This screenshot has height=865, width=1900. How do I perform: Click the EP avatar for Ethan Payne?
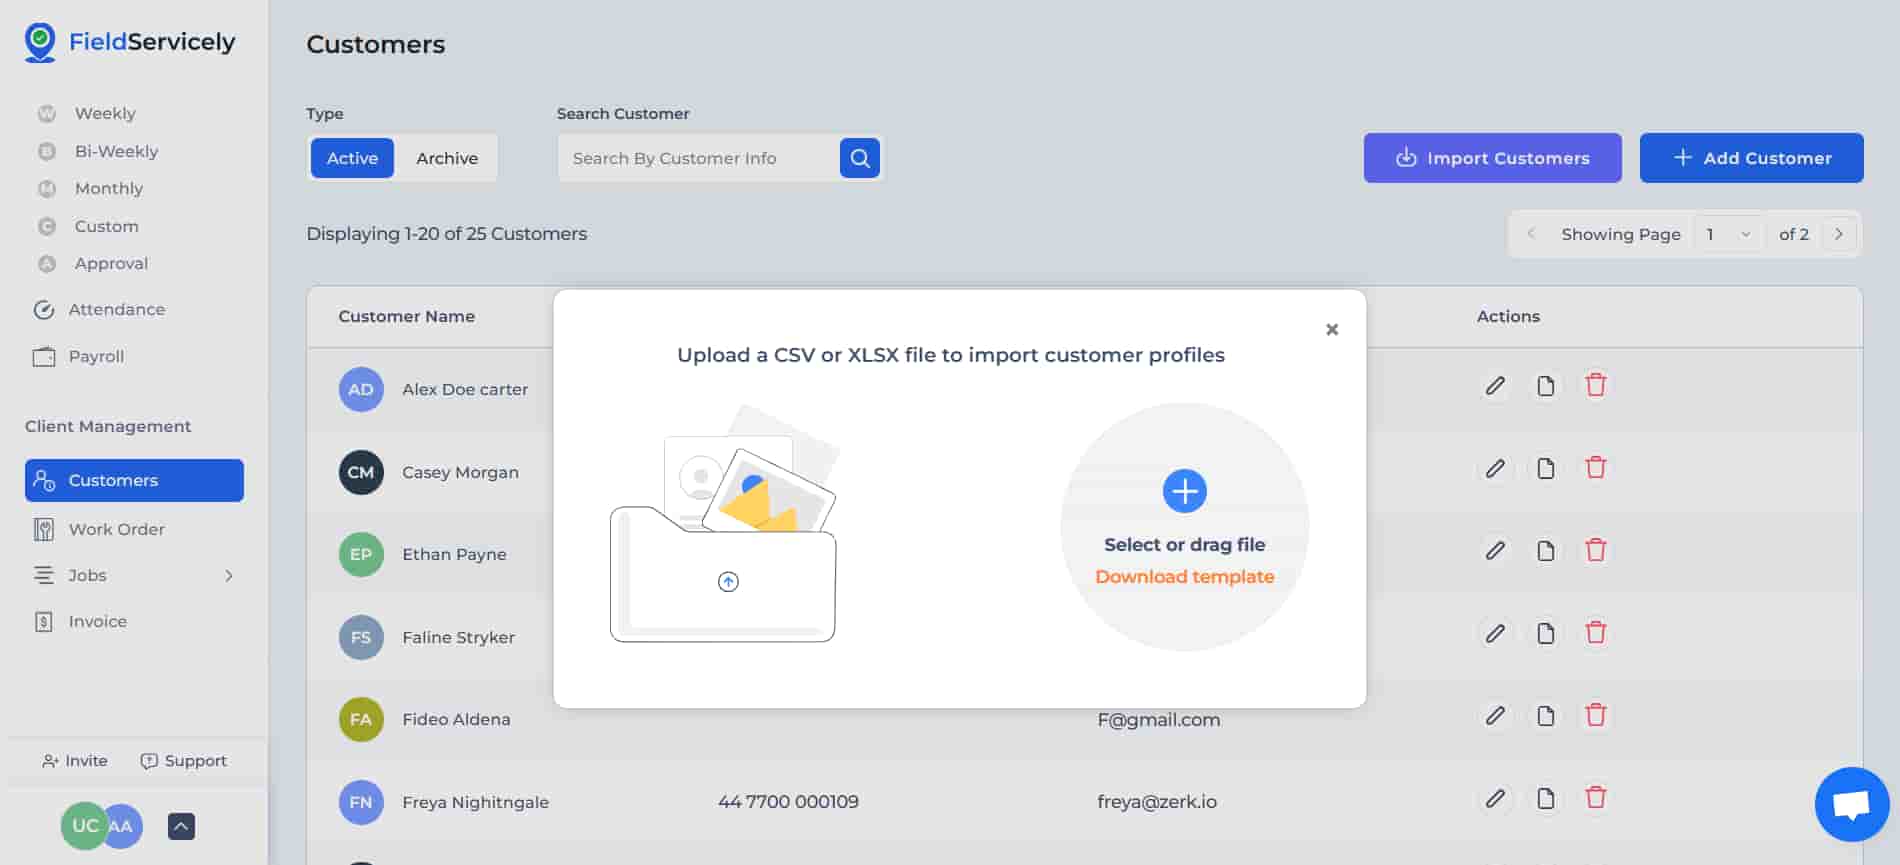click(x=361, y=554)
